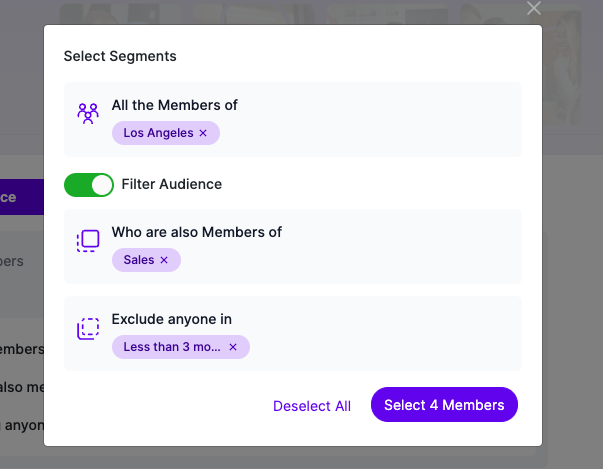Select the Less than 3 mo... chip label
Image resolution: width=603 pixels, height=469 pixels.
click(x=172, y=347)
